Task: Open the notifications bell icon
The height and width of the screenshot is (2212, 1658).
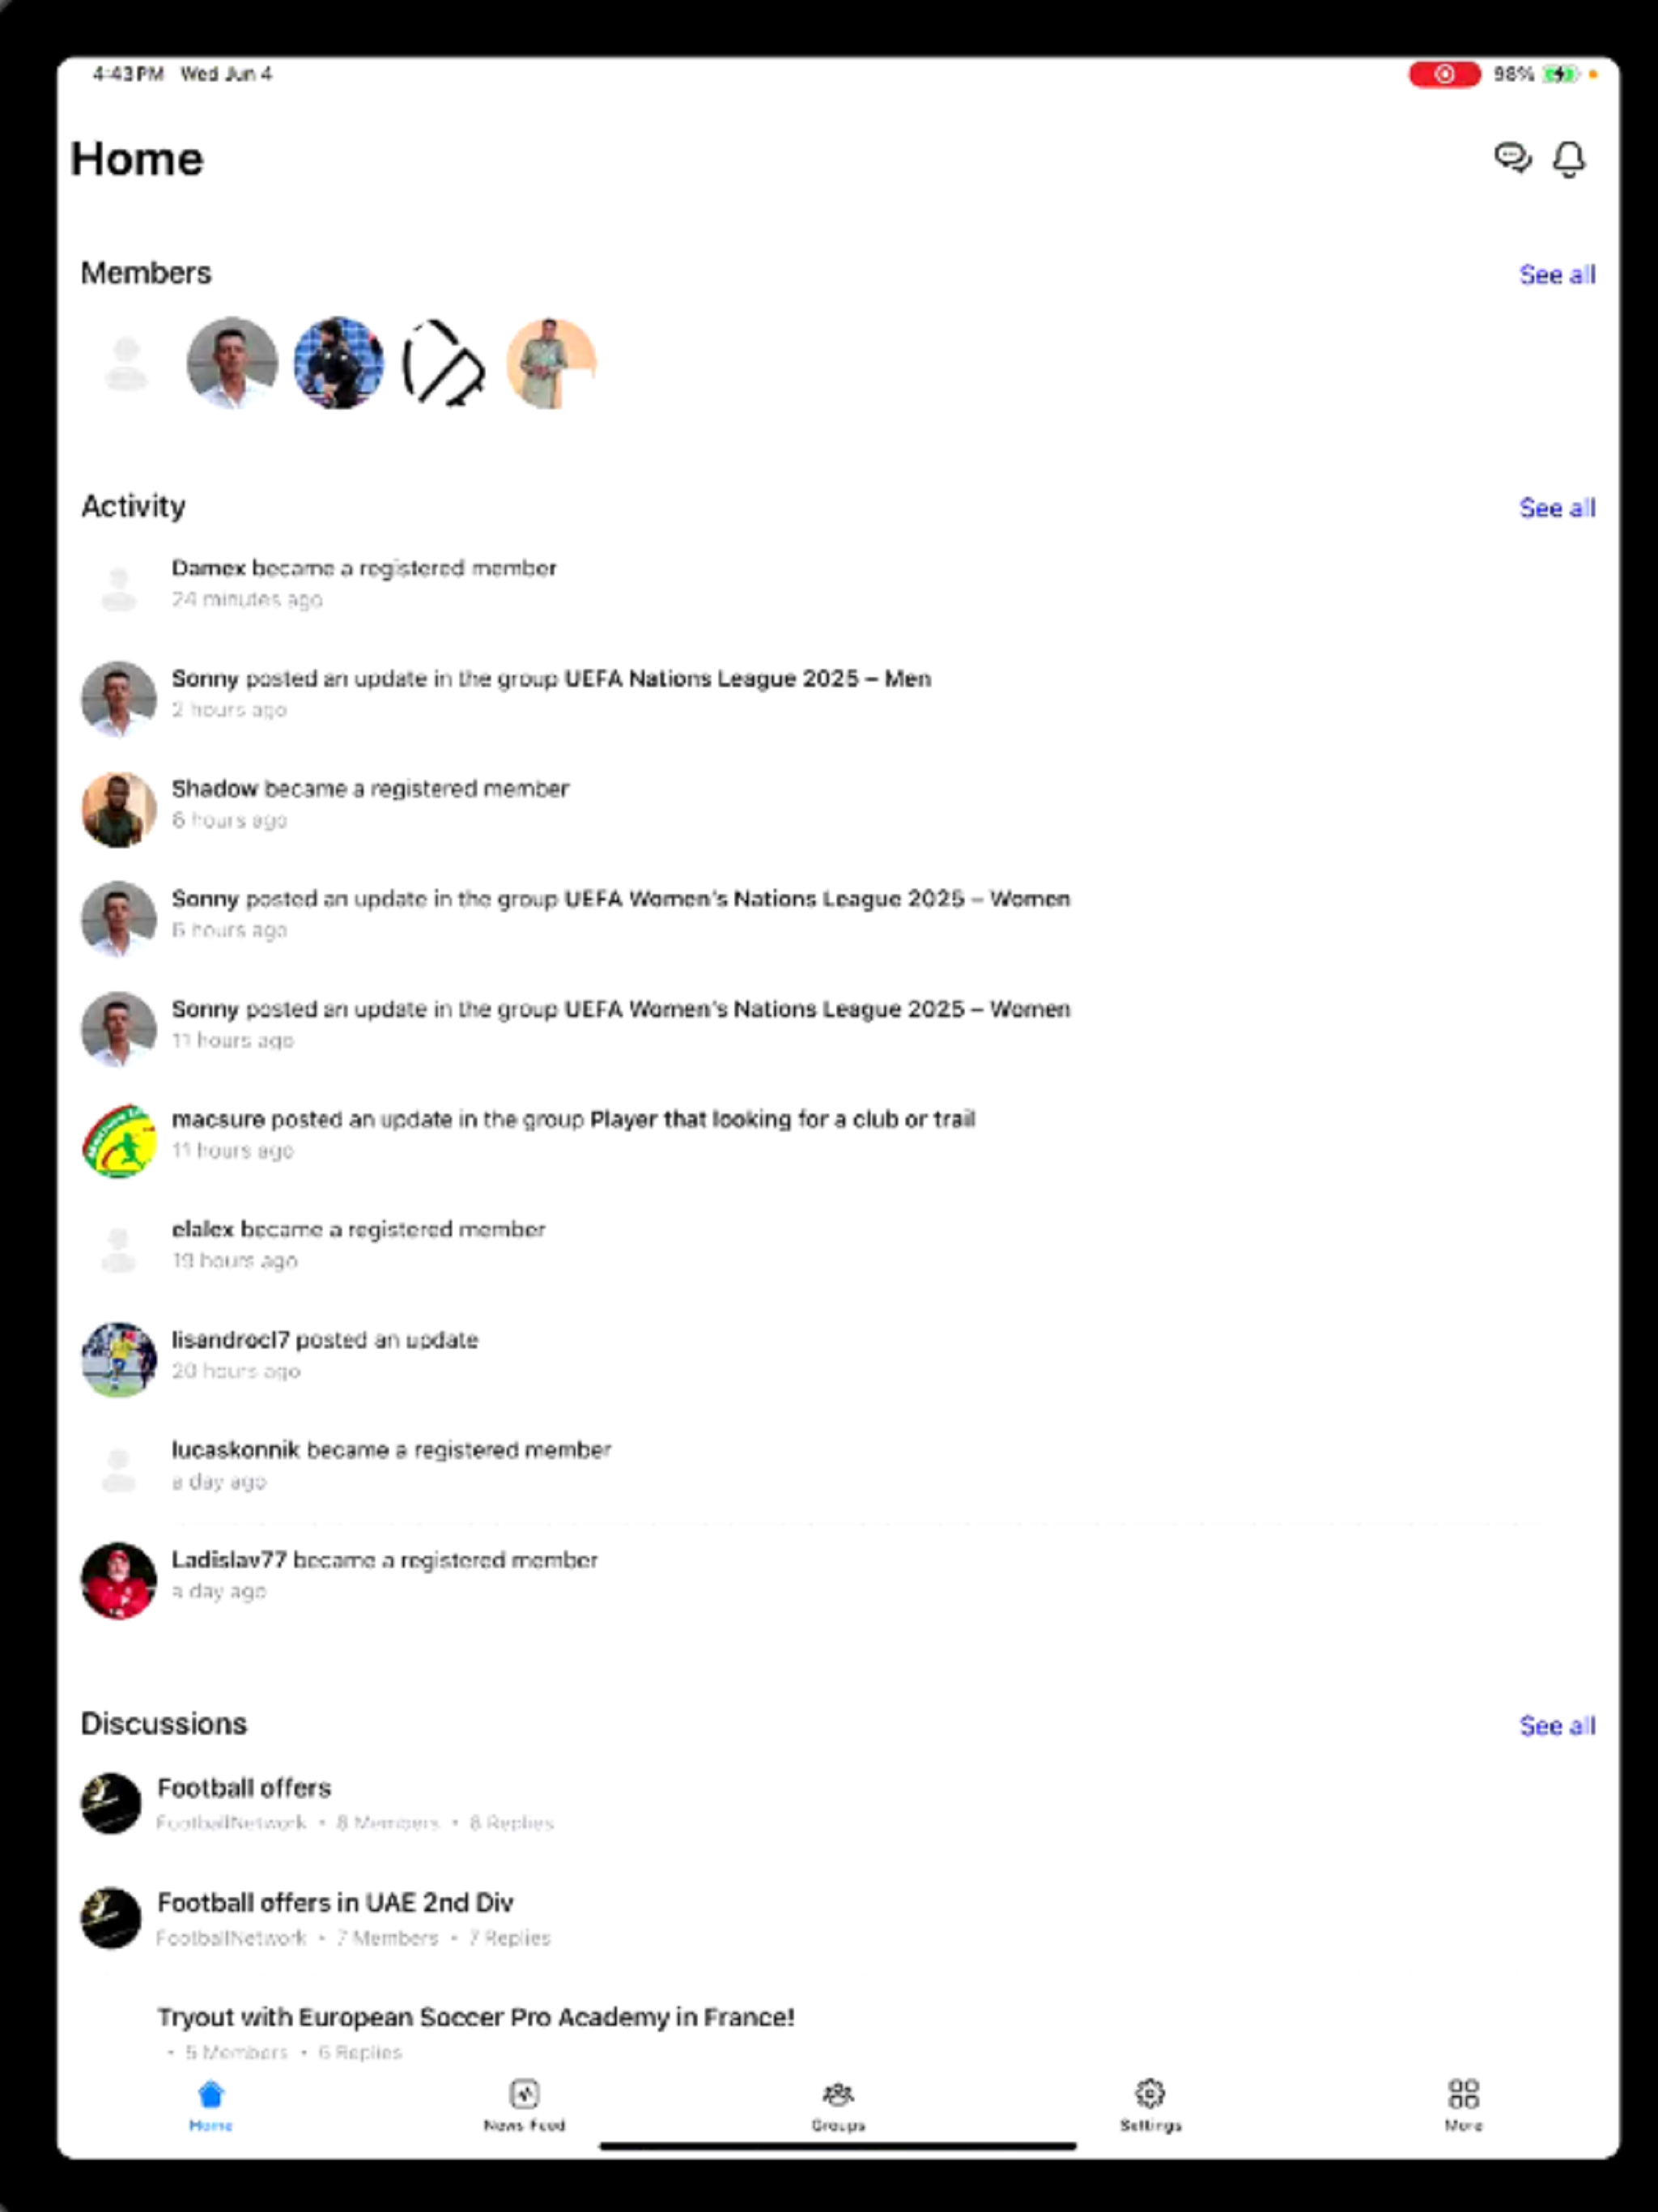Action: (1568, 159)
